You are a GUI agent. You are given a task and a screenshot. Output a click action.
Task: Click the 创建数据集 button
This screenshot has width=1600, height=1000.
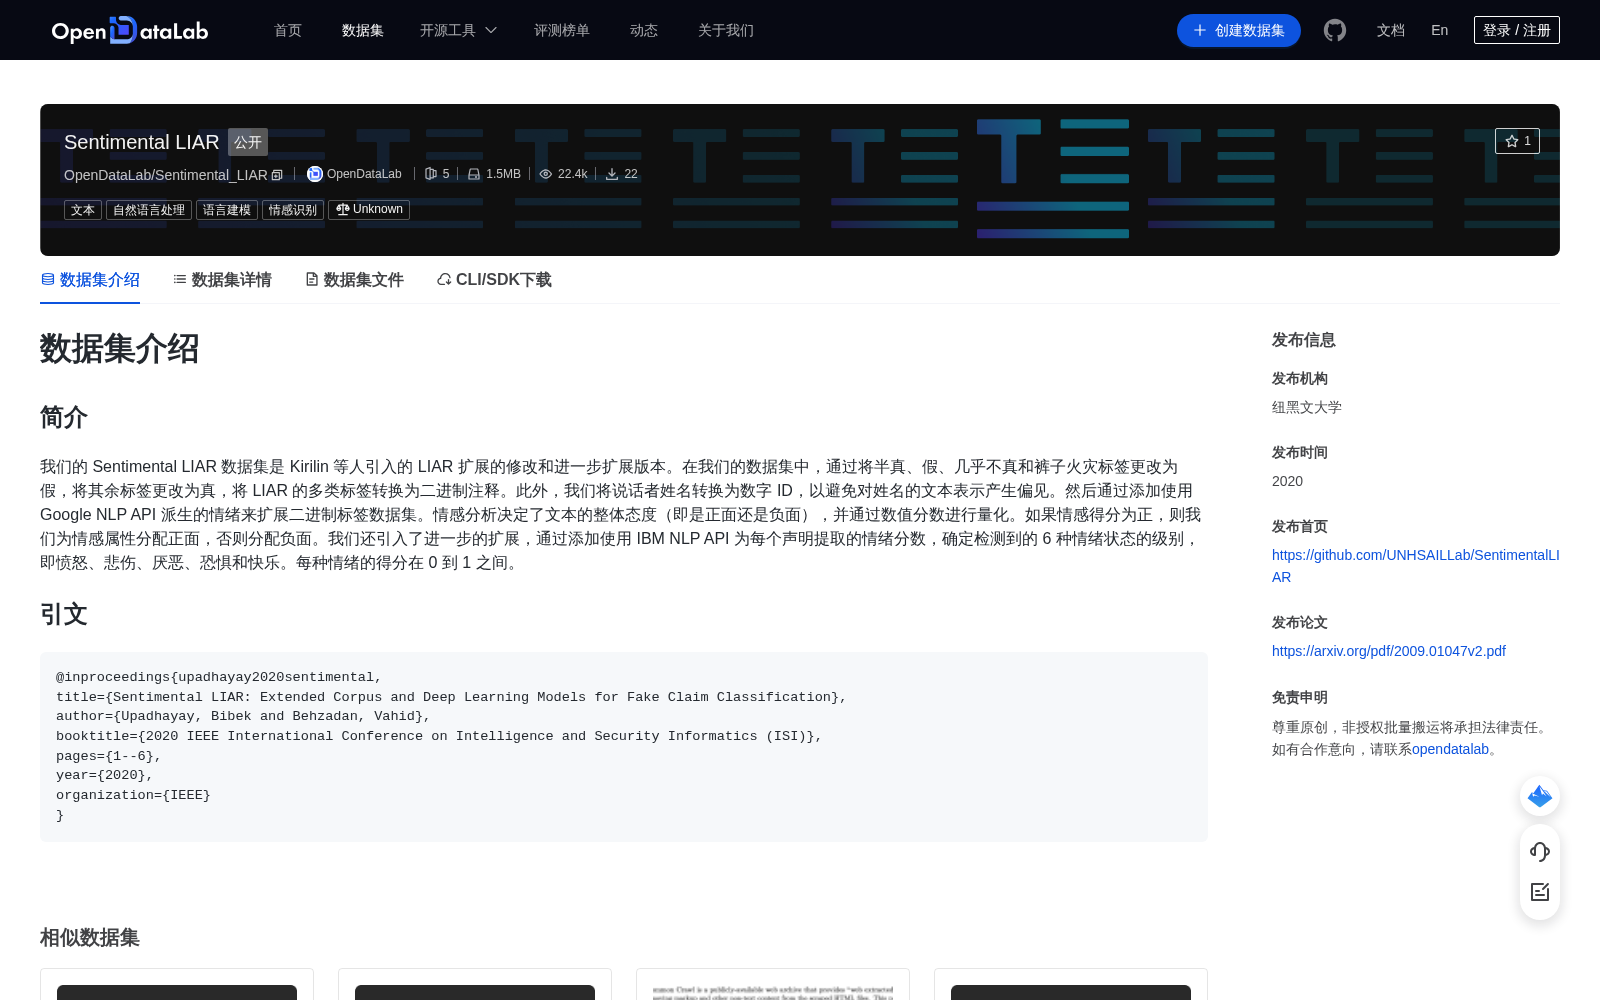pos(1239,30)
